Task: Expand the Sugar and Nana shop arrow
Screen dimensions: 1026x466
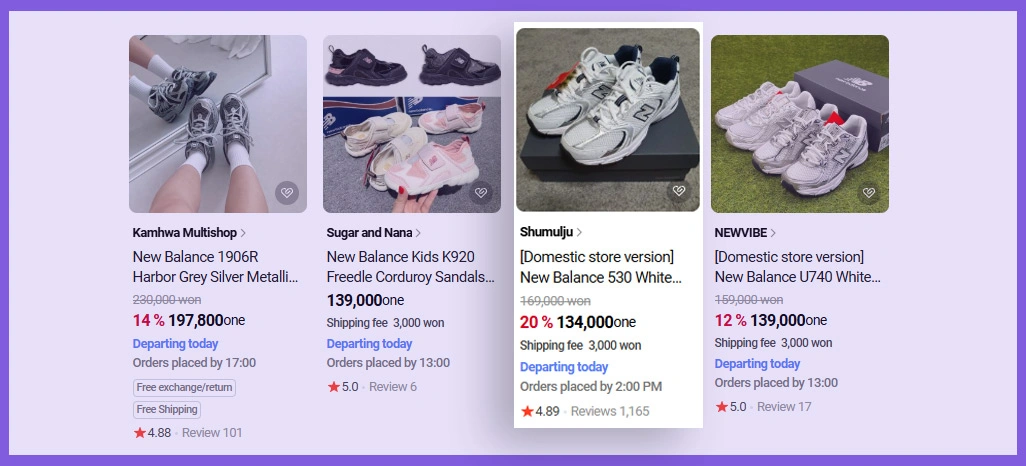Action: point(418,233)
